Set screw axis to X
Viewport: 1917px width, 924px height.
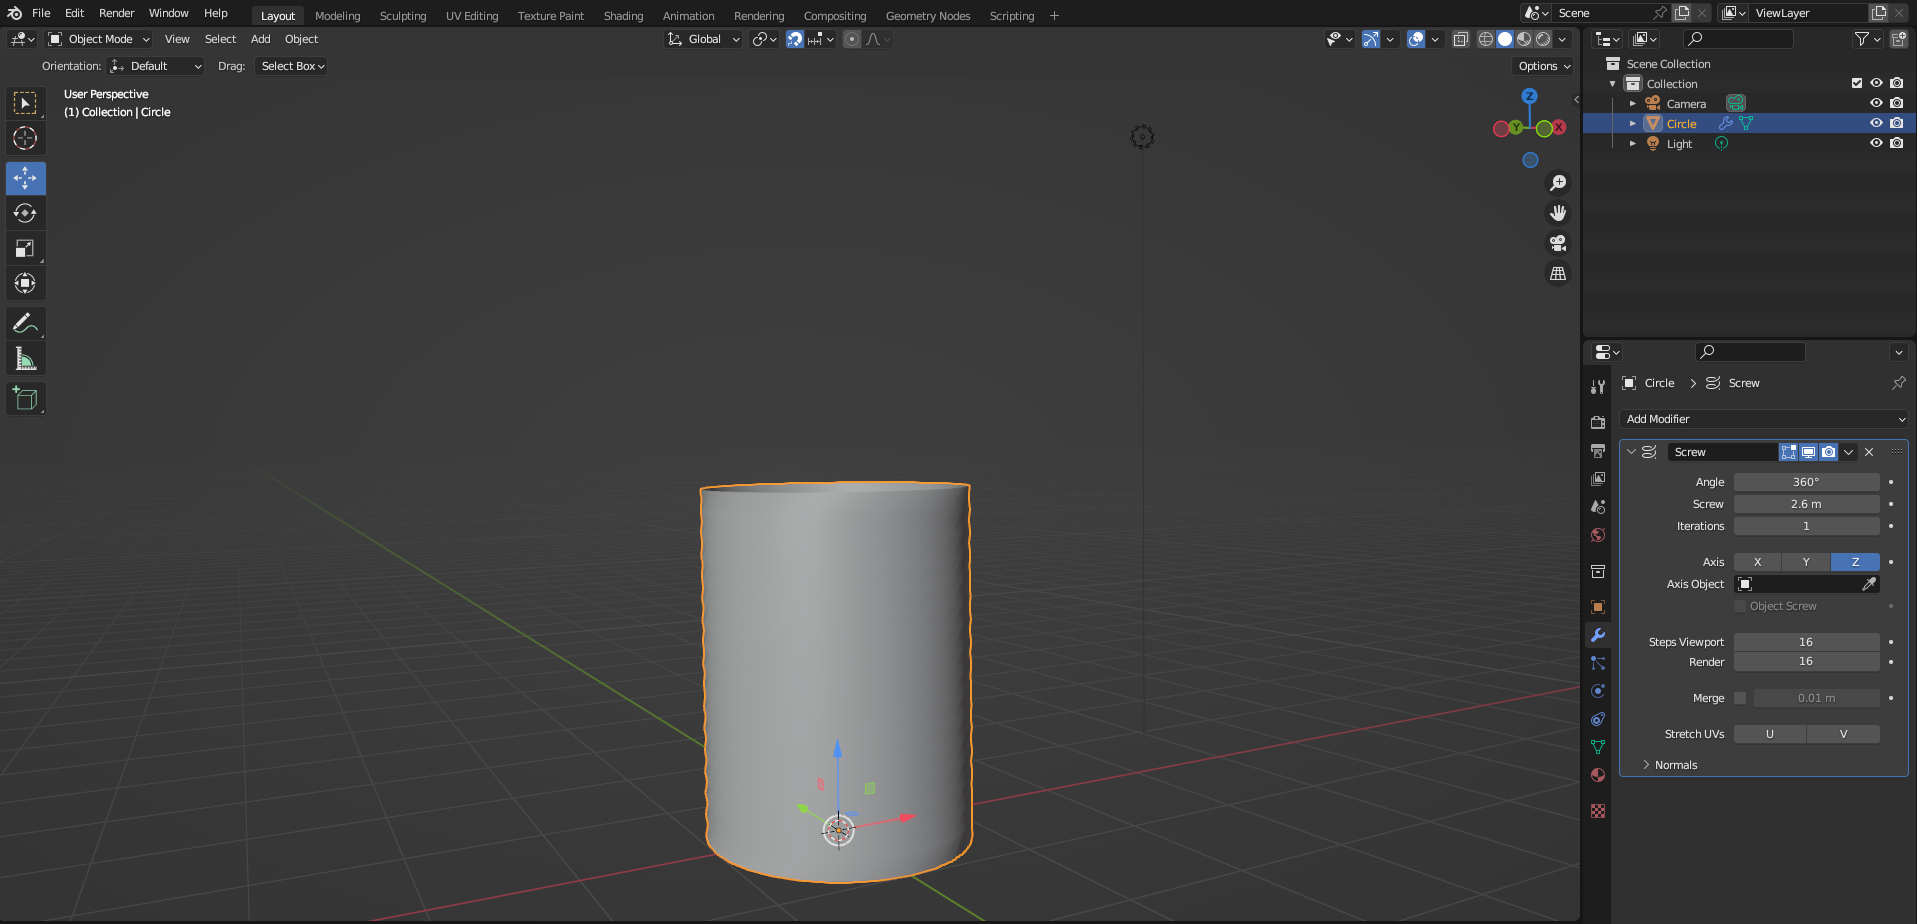click(1757, 562)
